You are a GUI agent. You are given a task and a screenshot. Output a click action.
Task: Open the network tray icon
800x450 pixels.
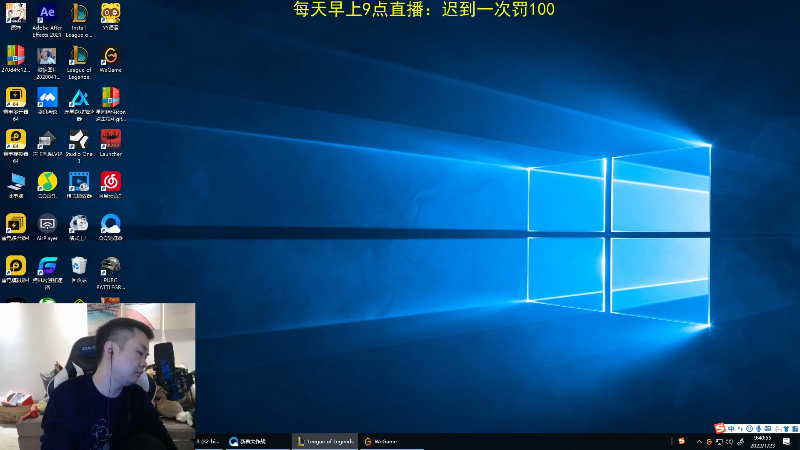click(719, 442)
